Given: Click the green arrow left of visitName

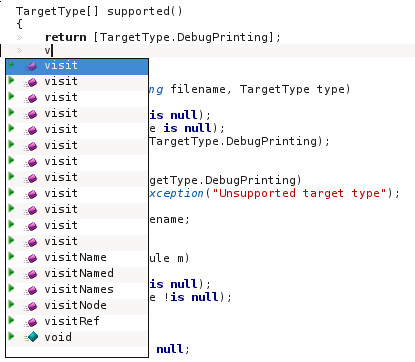Looking at the screenshot, I should 12,256.
